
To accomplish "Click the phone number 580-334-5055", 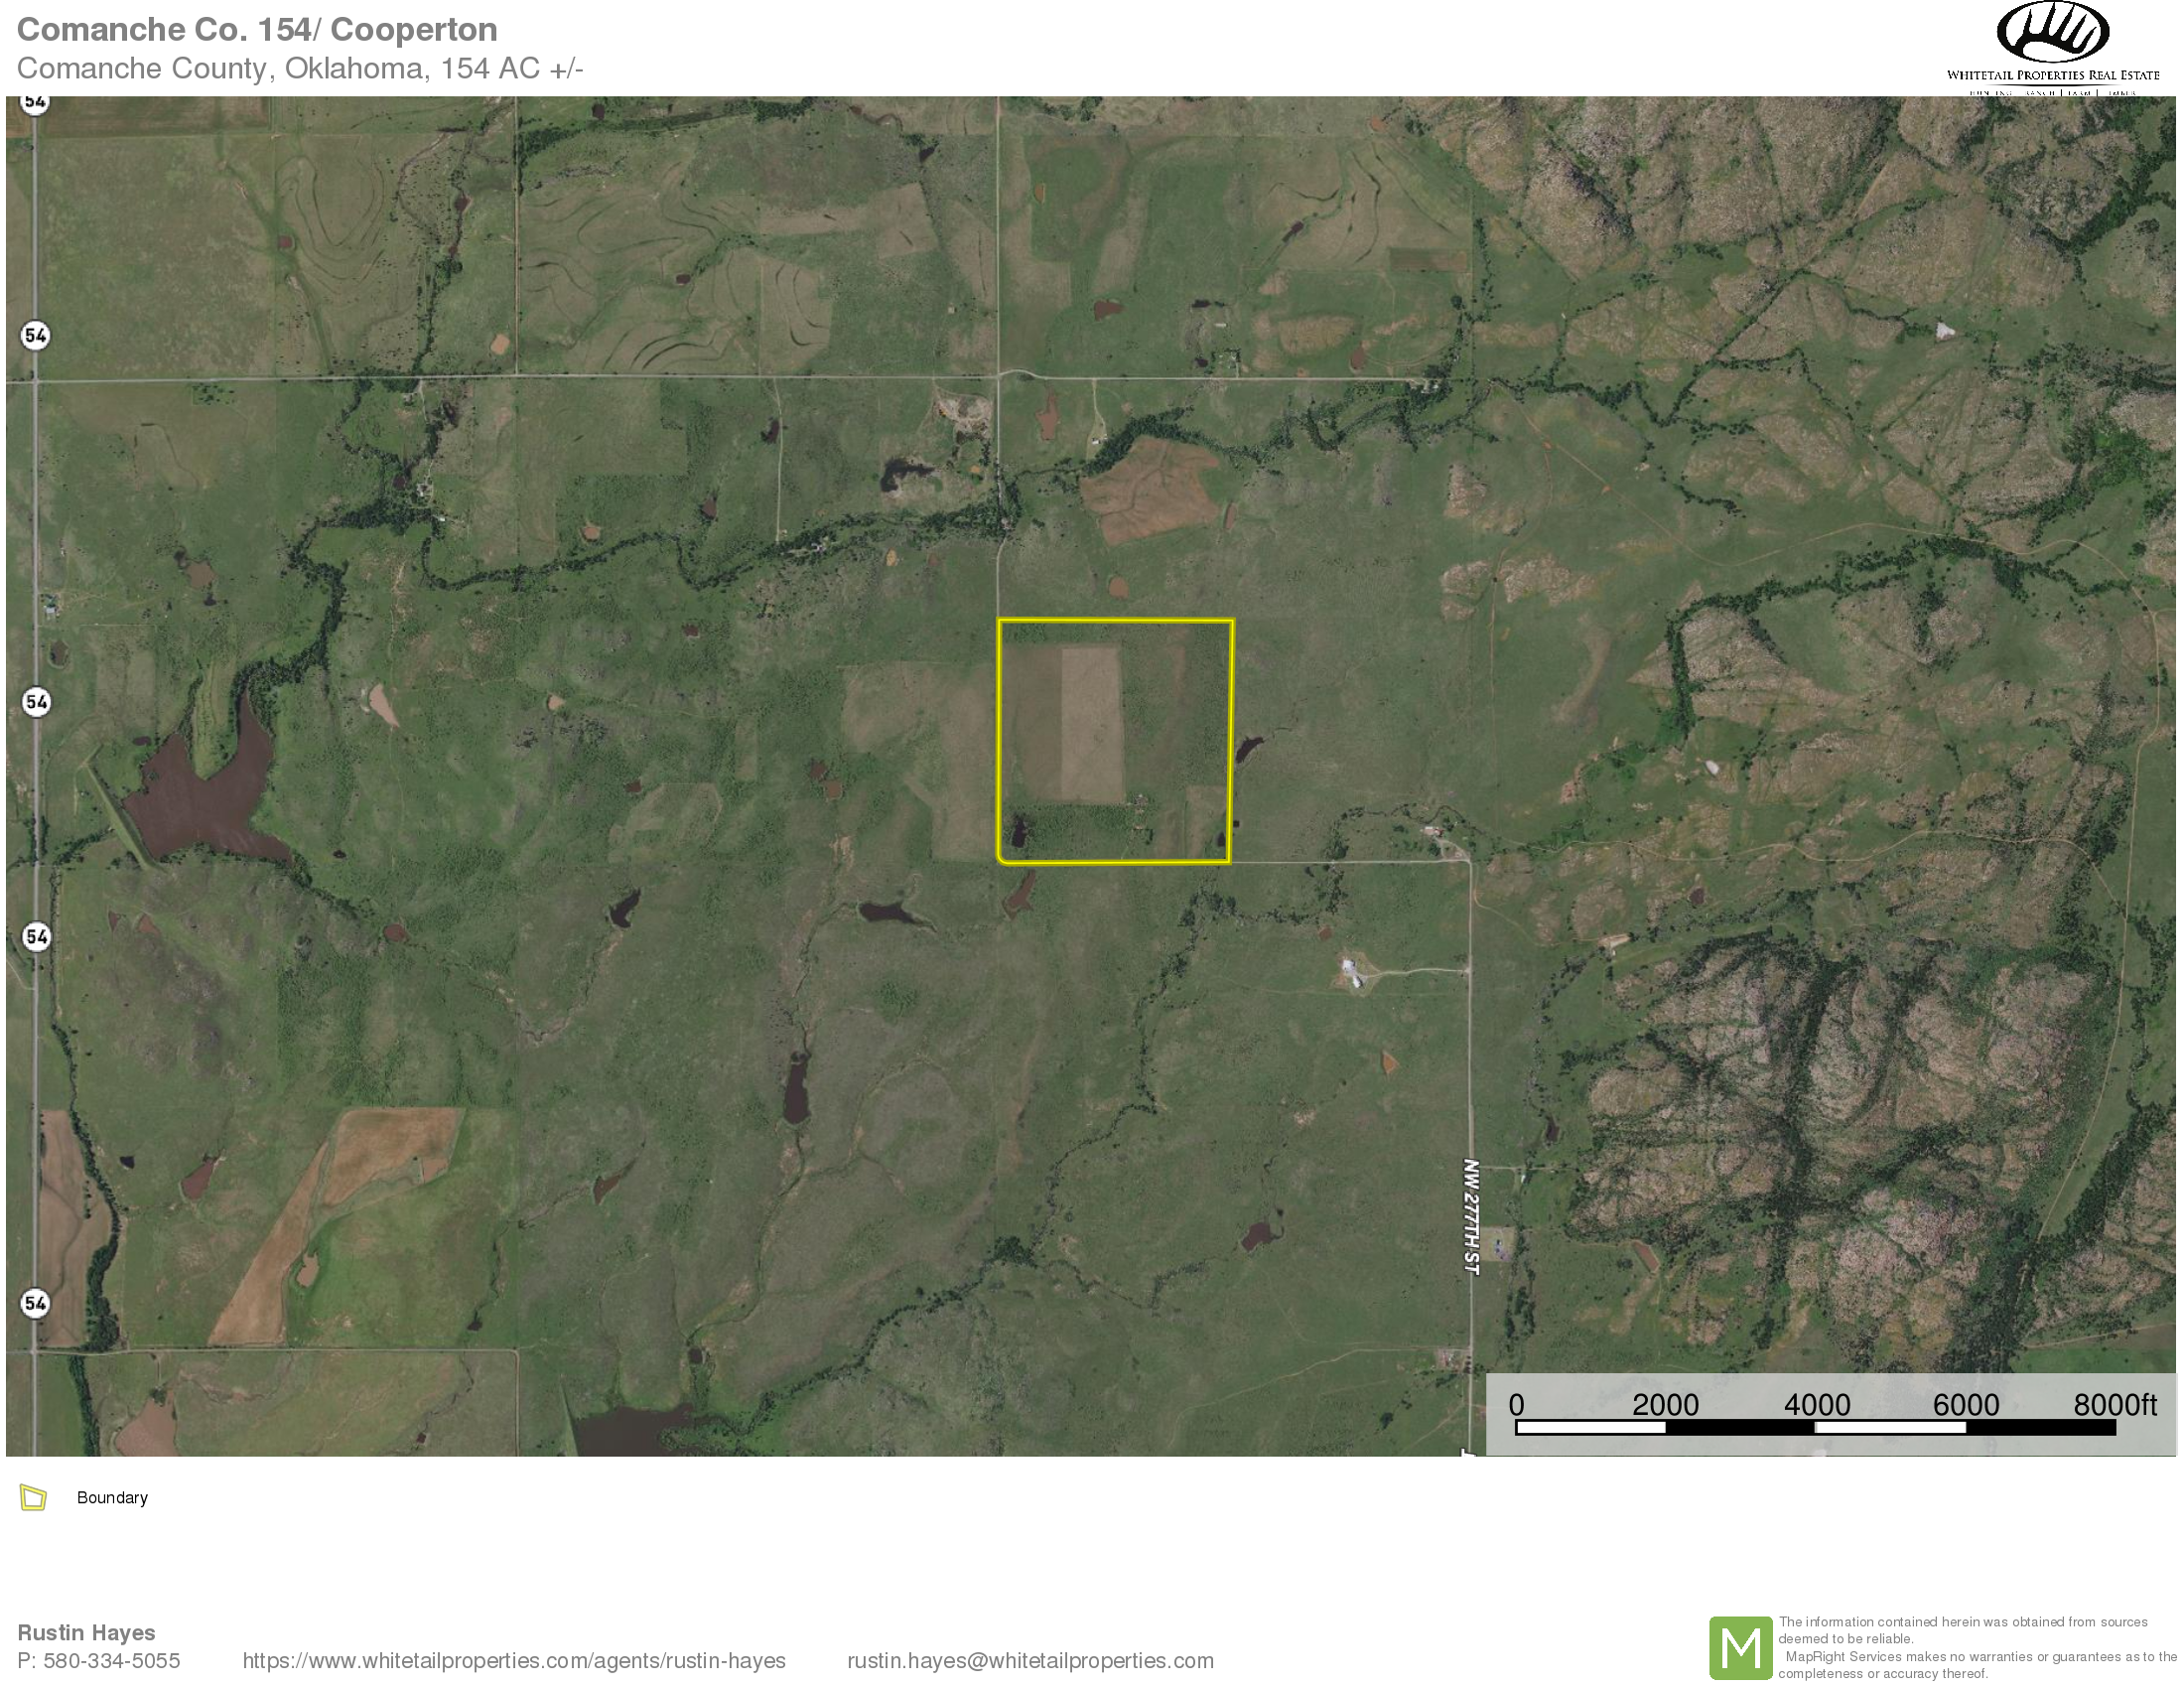I will pyautogui.click(x=111, y=1661).
